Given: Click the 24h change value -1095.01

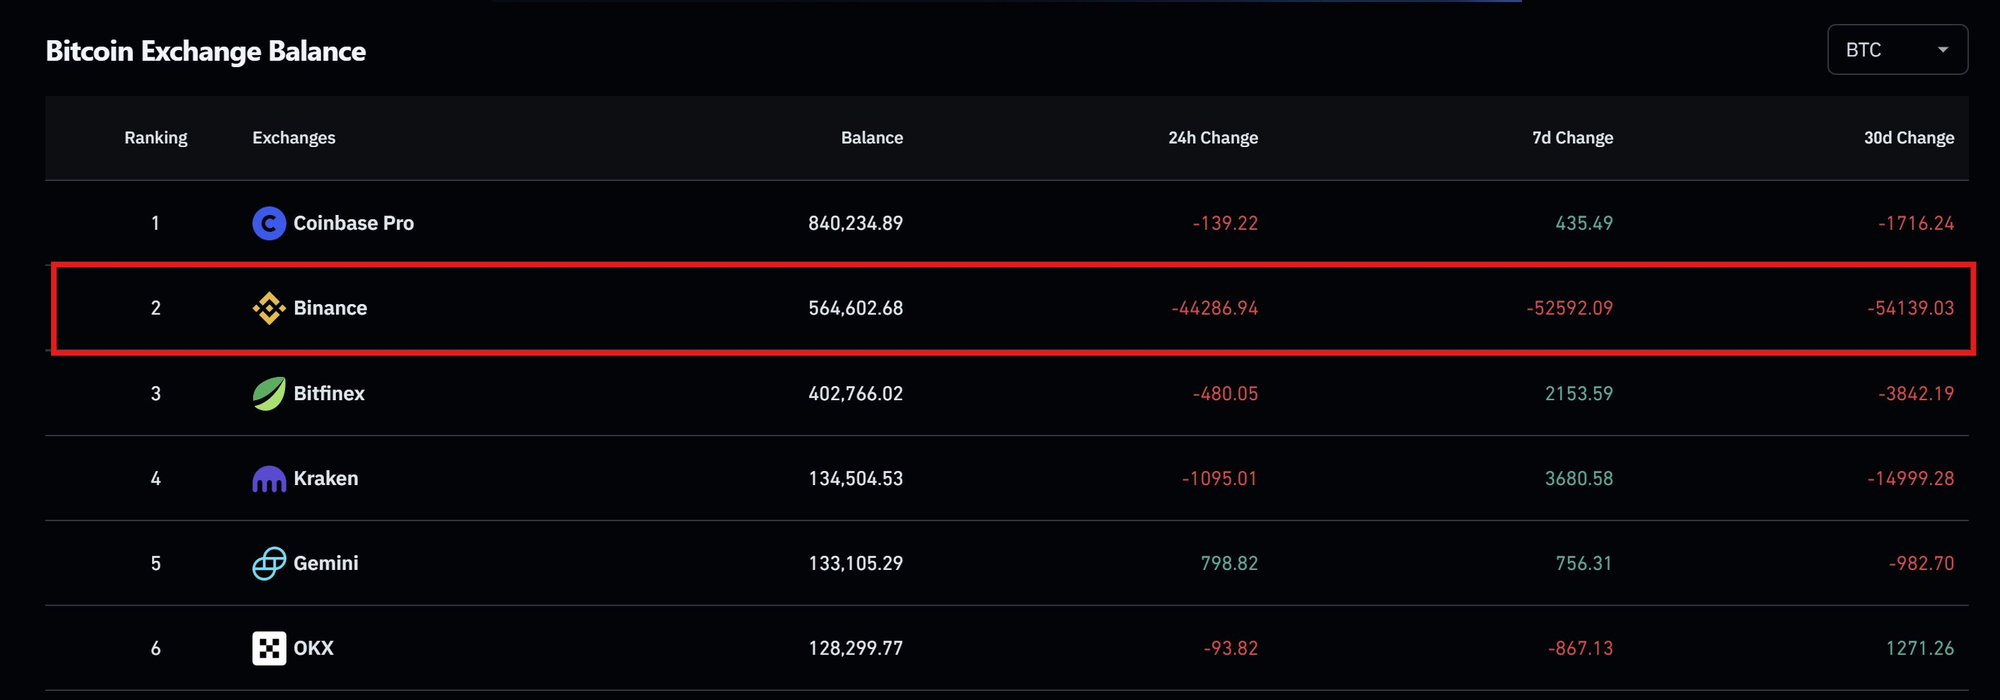Looking at the screenshot, I should coord(1220,479).
